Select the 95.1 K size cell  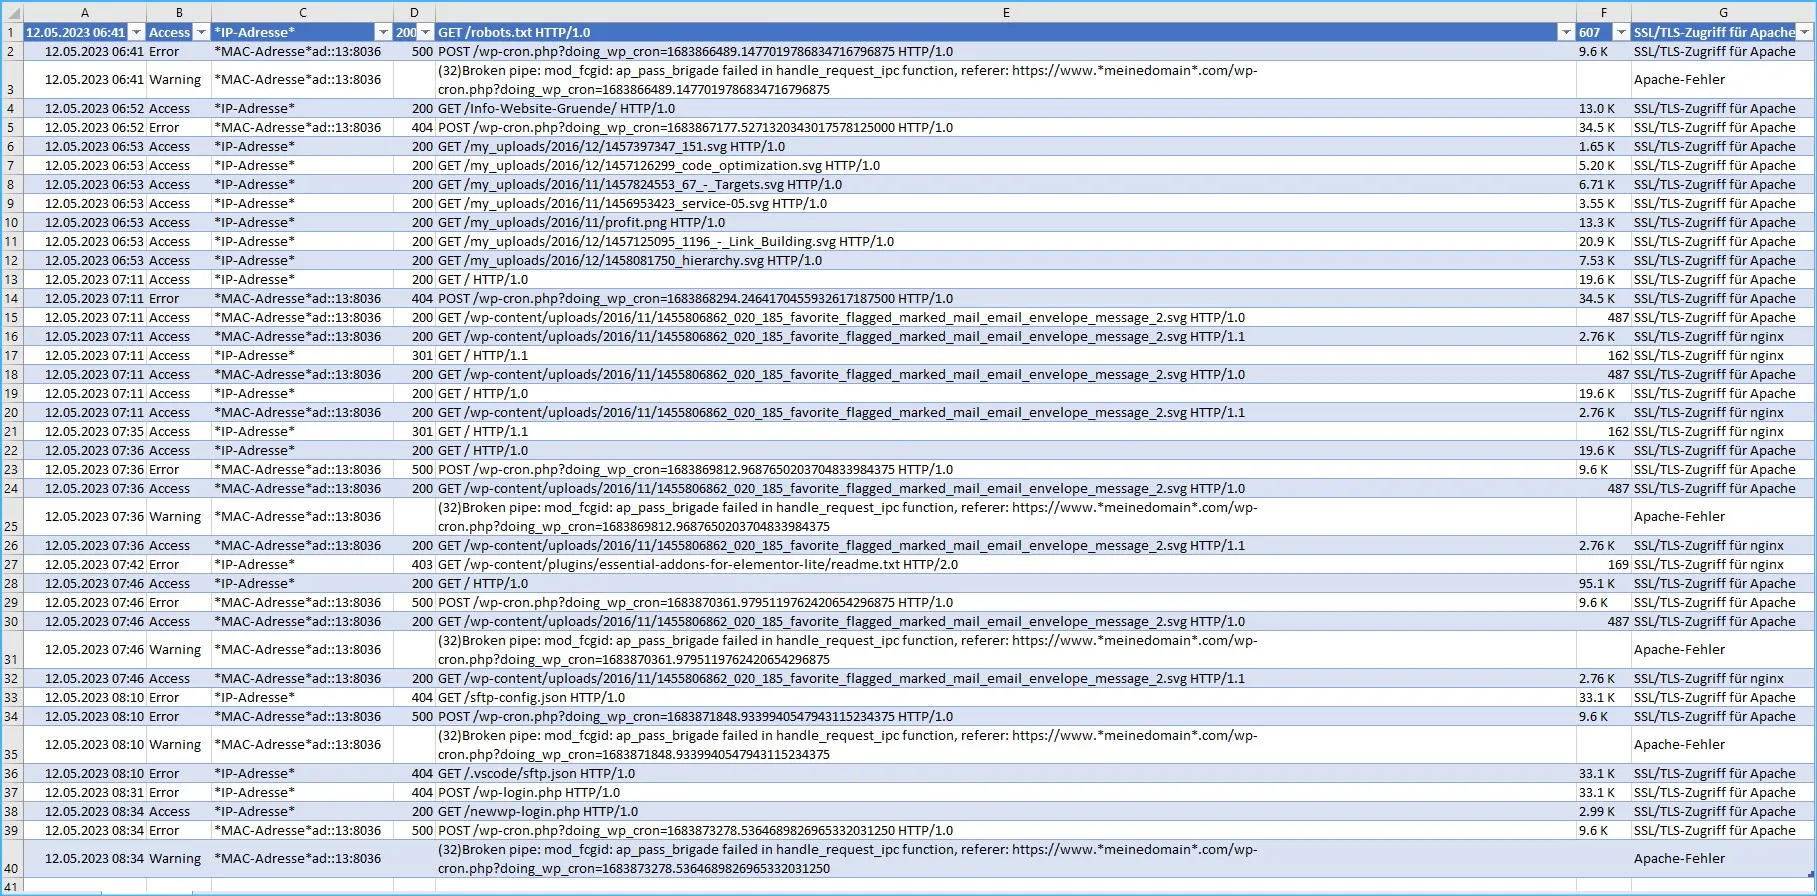[x=1604, y=584]
